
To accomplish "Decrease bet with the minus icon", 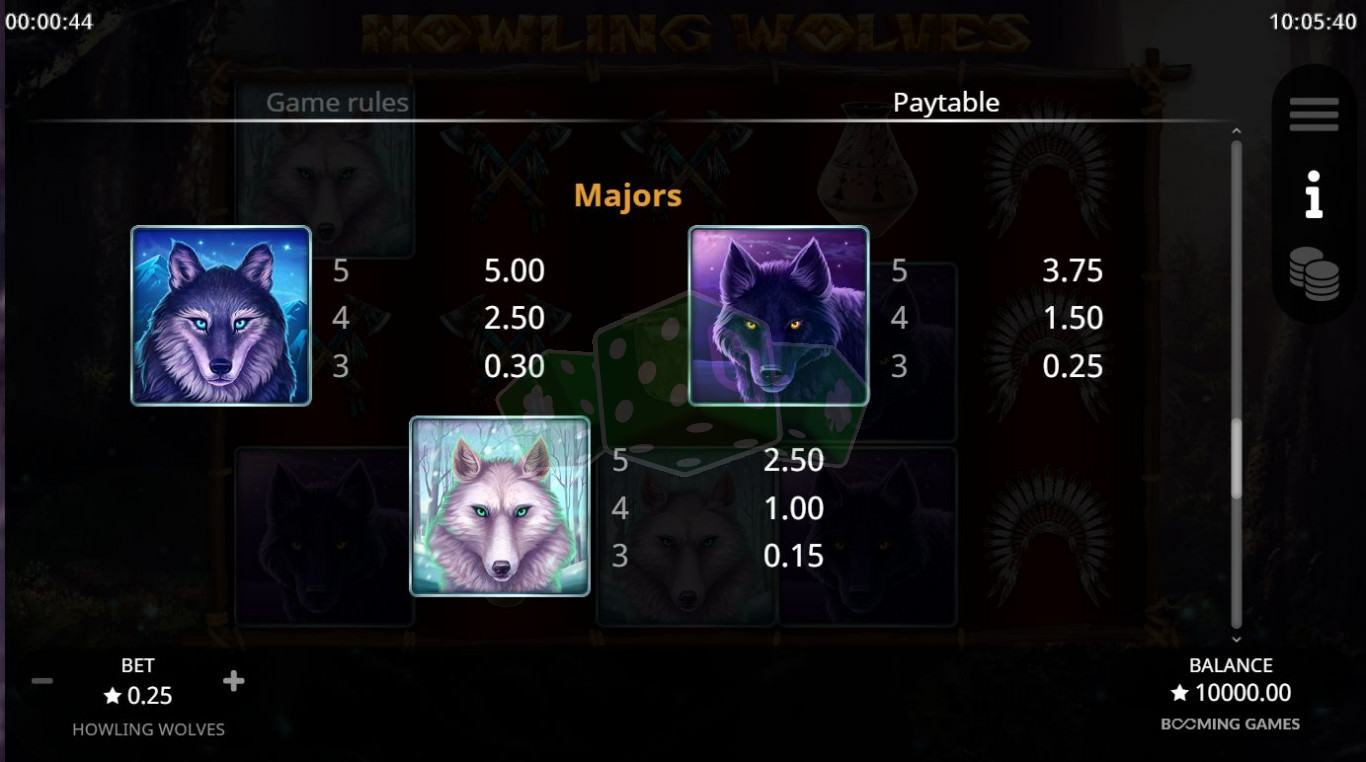I will pyautogui.click(x=42, y=681).
